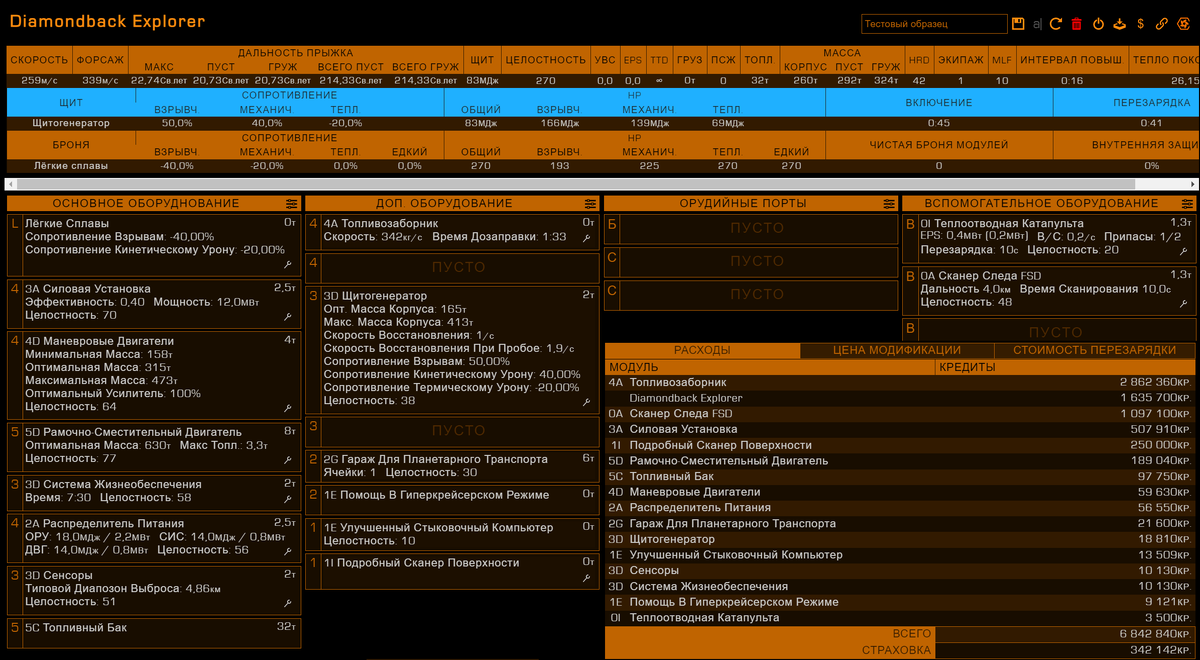
Task: Click the export download icon
Action: click(1120, 23)
